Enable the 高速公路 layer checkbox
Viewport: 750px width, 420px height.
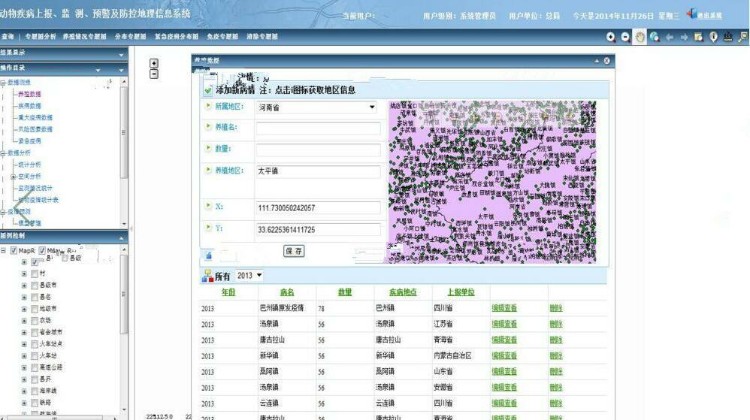click(x=34, y=367)
